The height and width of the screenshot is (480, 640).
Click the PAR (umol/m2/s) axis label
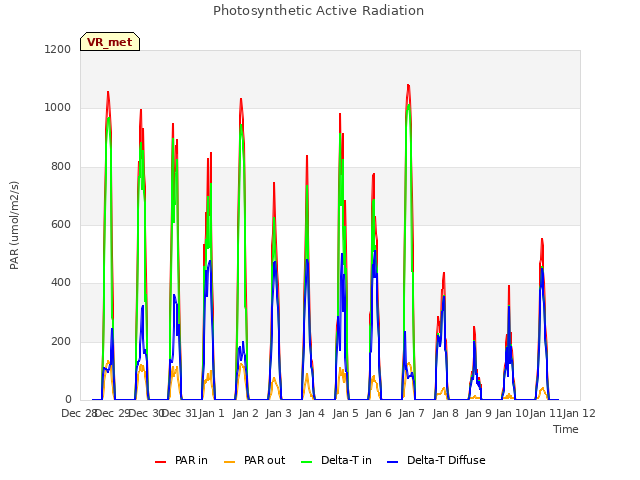[14, 225]
